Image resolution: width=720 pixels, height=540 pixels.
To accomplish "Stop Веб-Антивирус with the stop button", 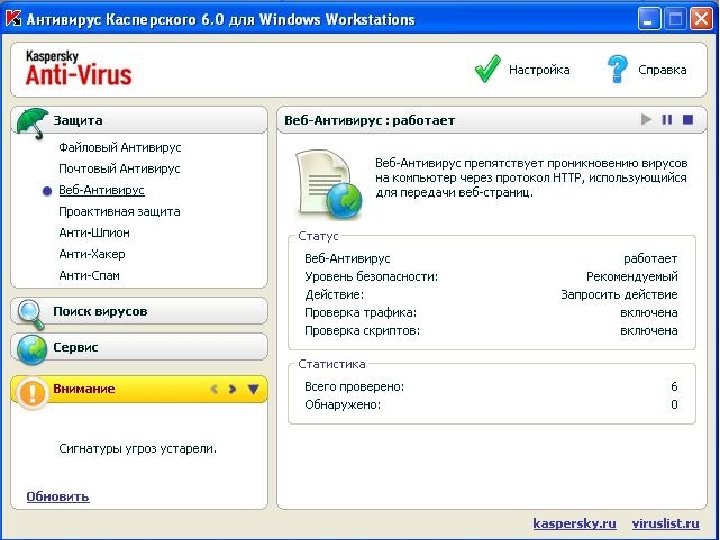I will point(687,120).
